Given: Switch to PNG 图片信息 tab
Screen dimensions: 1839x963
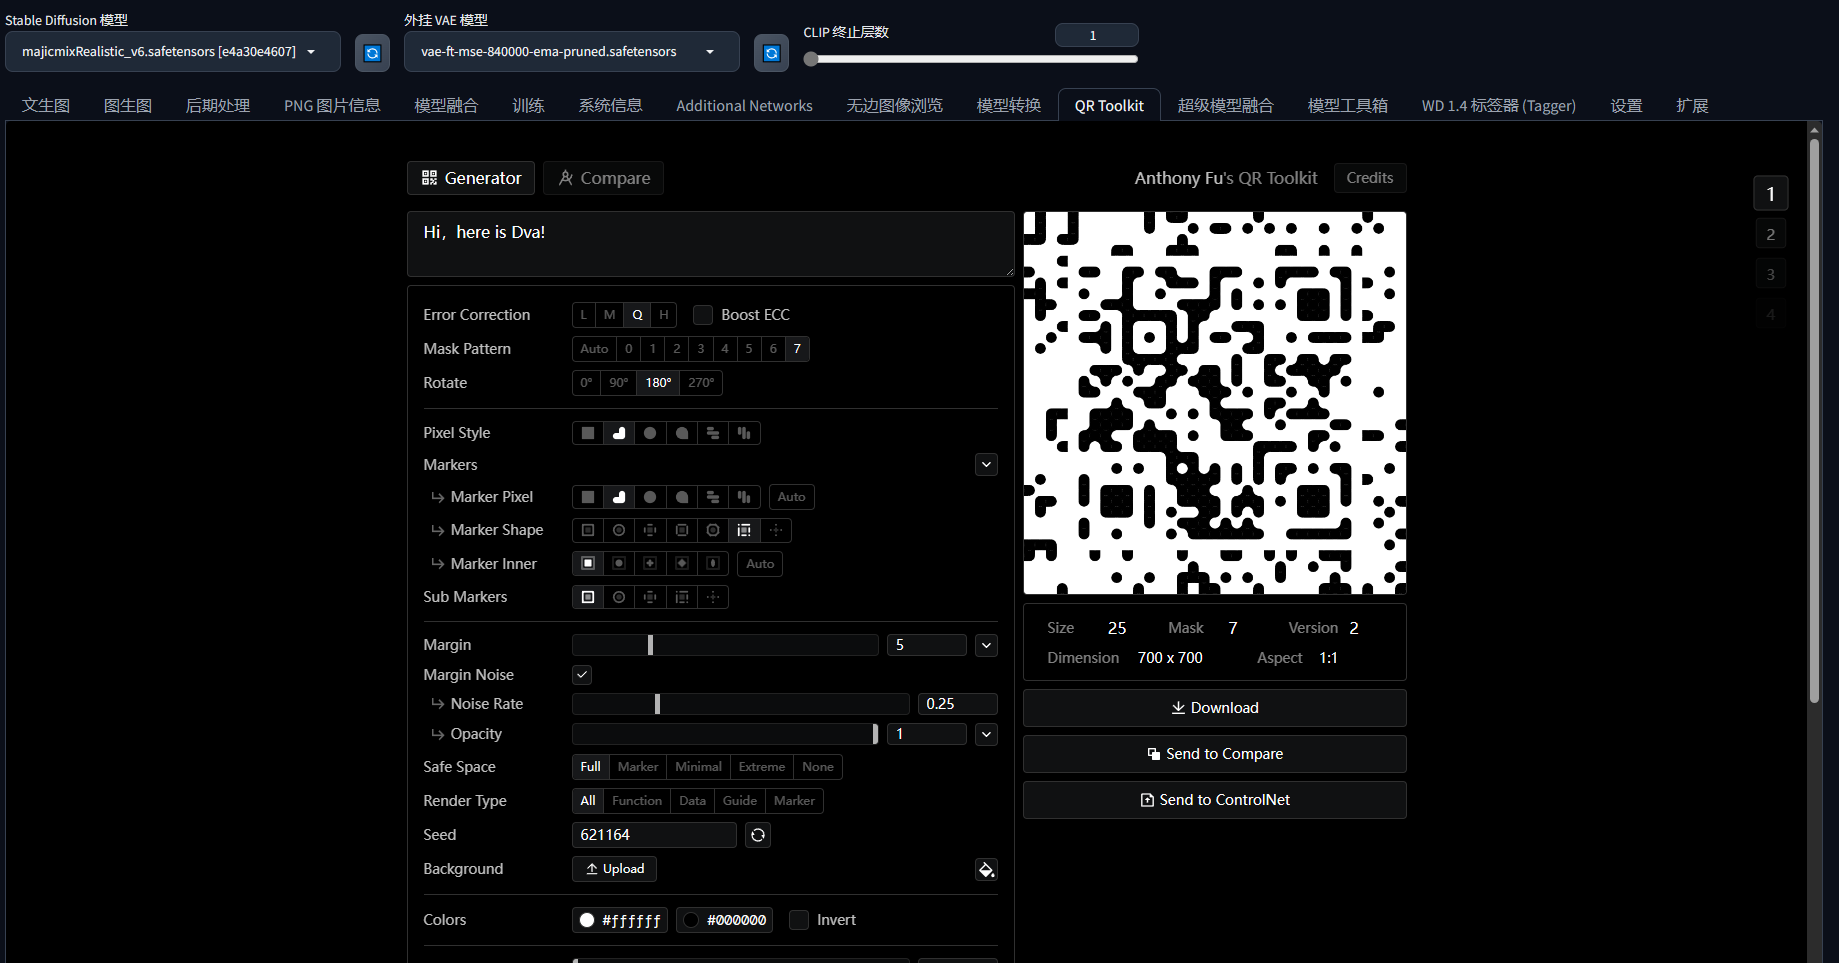Looking at the screenshot, I should click(x=332, y=106).
